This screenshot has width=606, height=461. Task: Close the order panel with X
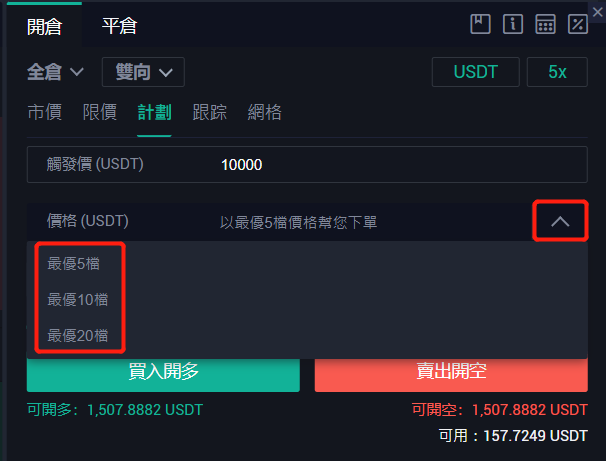point(597,12)
